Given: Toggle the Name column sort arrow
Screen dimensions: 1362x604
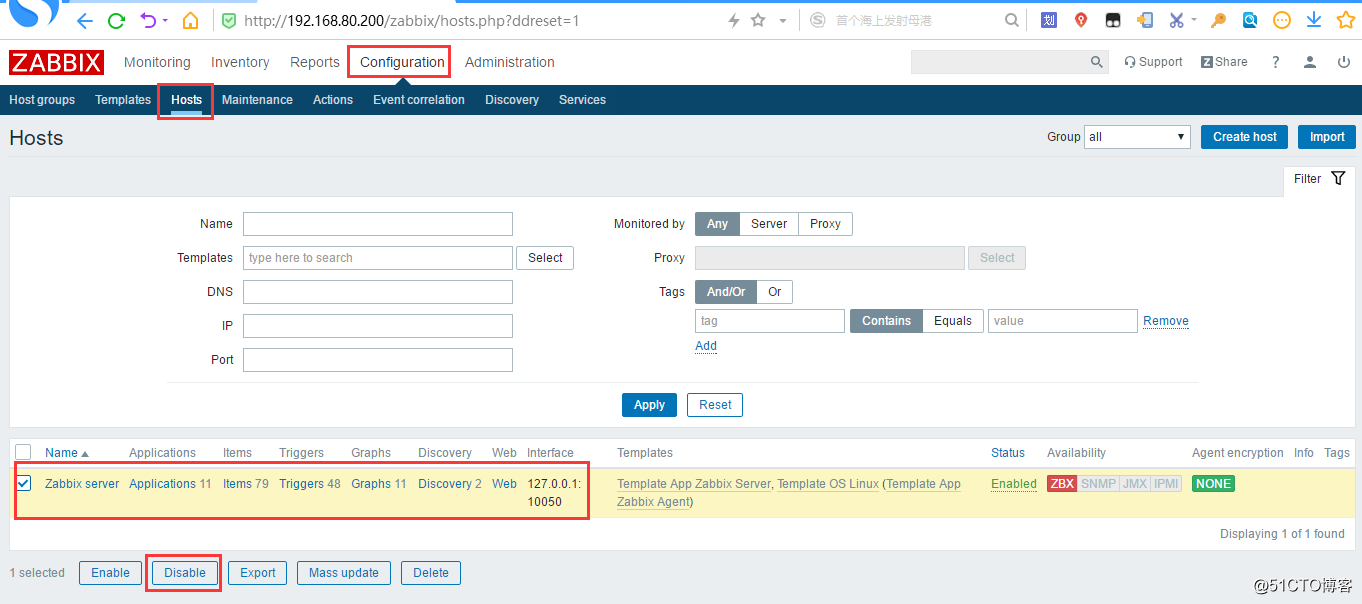Looking at the screenshot, I should (x=83, y=452).
